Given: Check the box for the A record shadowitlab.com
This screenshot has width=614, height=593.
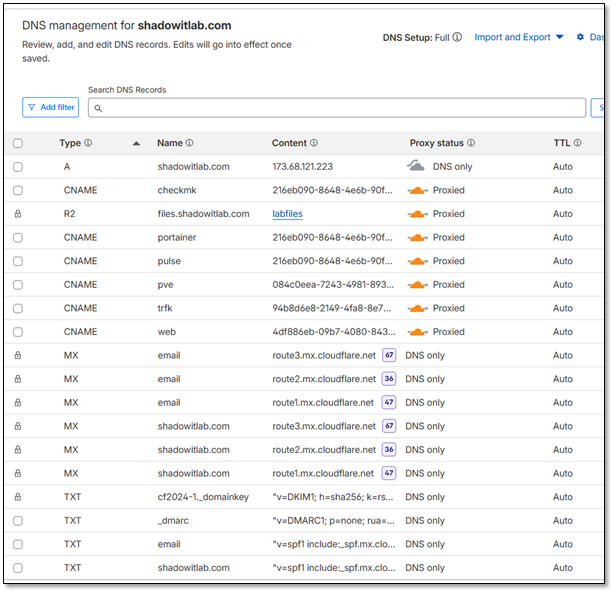Looking at the screenshot, I should tap(18, 167).
